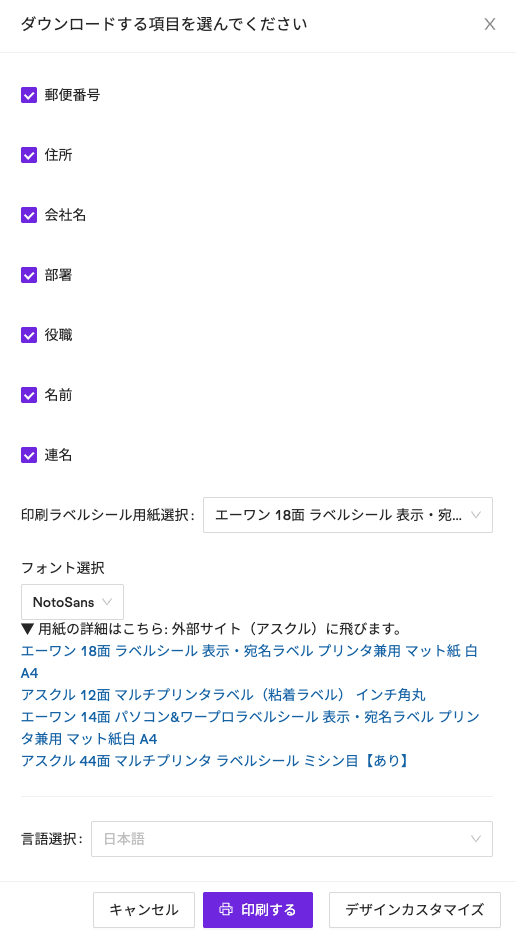The height and width of the screenshot is (932, 516).
Task: Toggle the 部署 checkbox
Action: pos(29,275)
